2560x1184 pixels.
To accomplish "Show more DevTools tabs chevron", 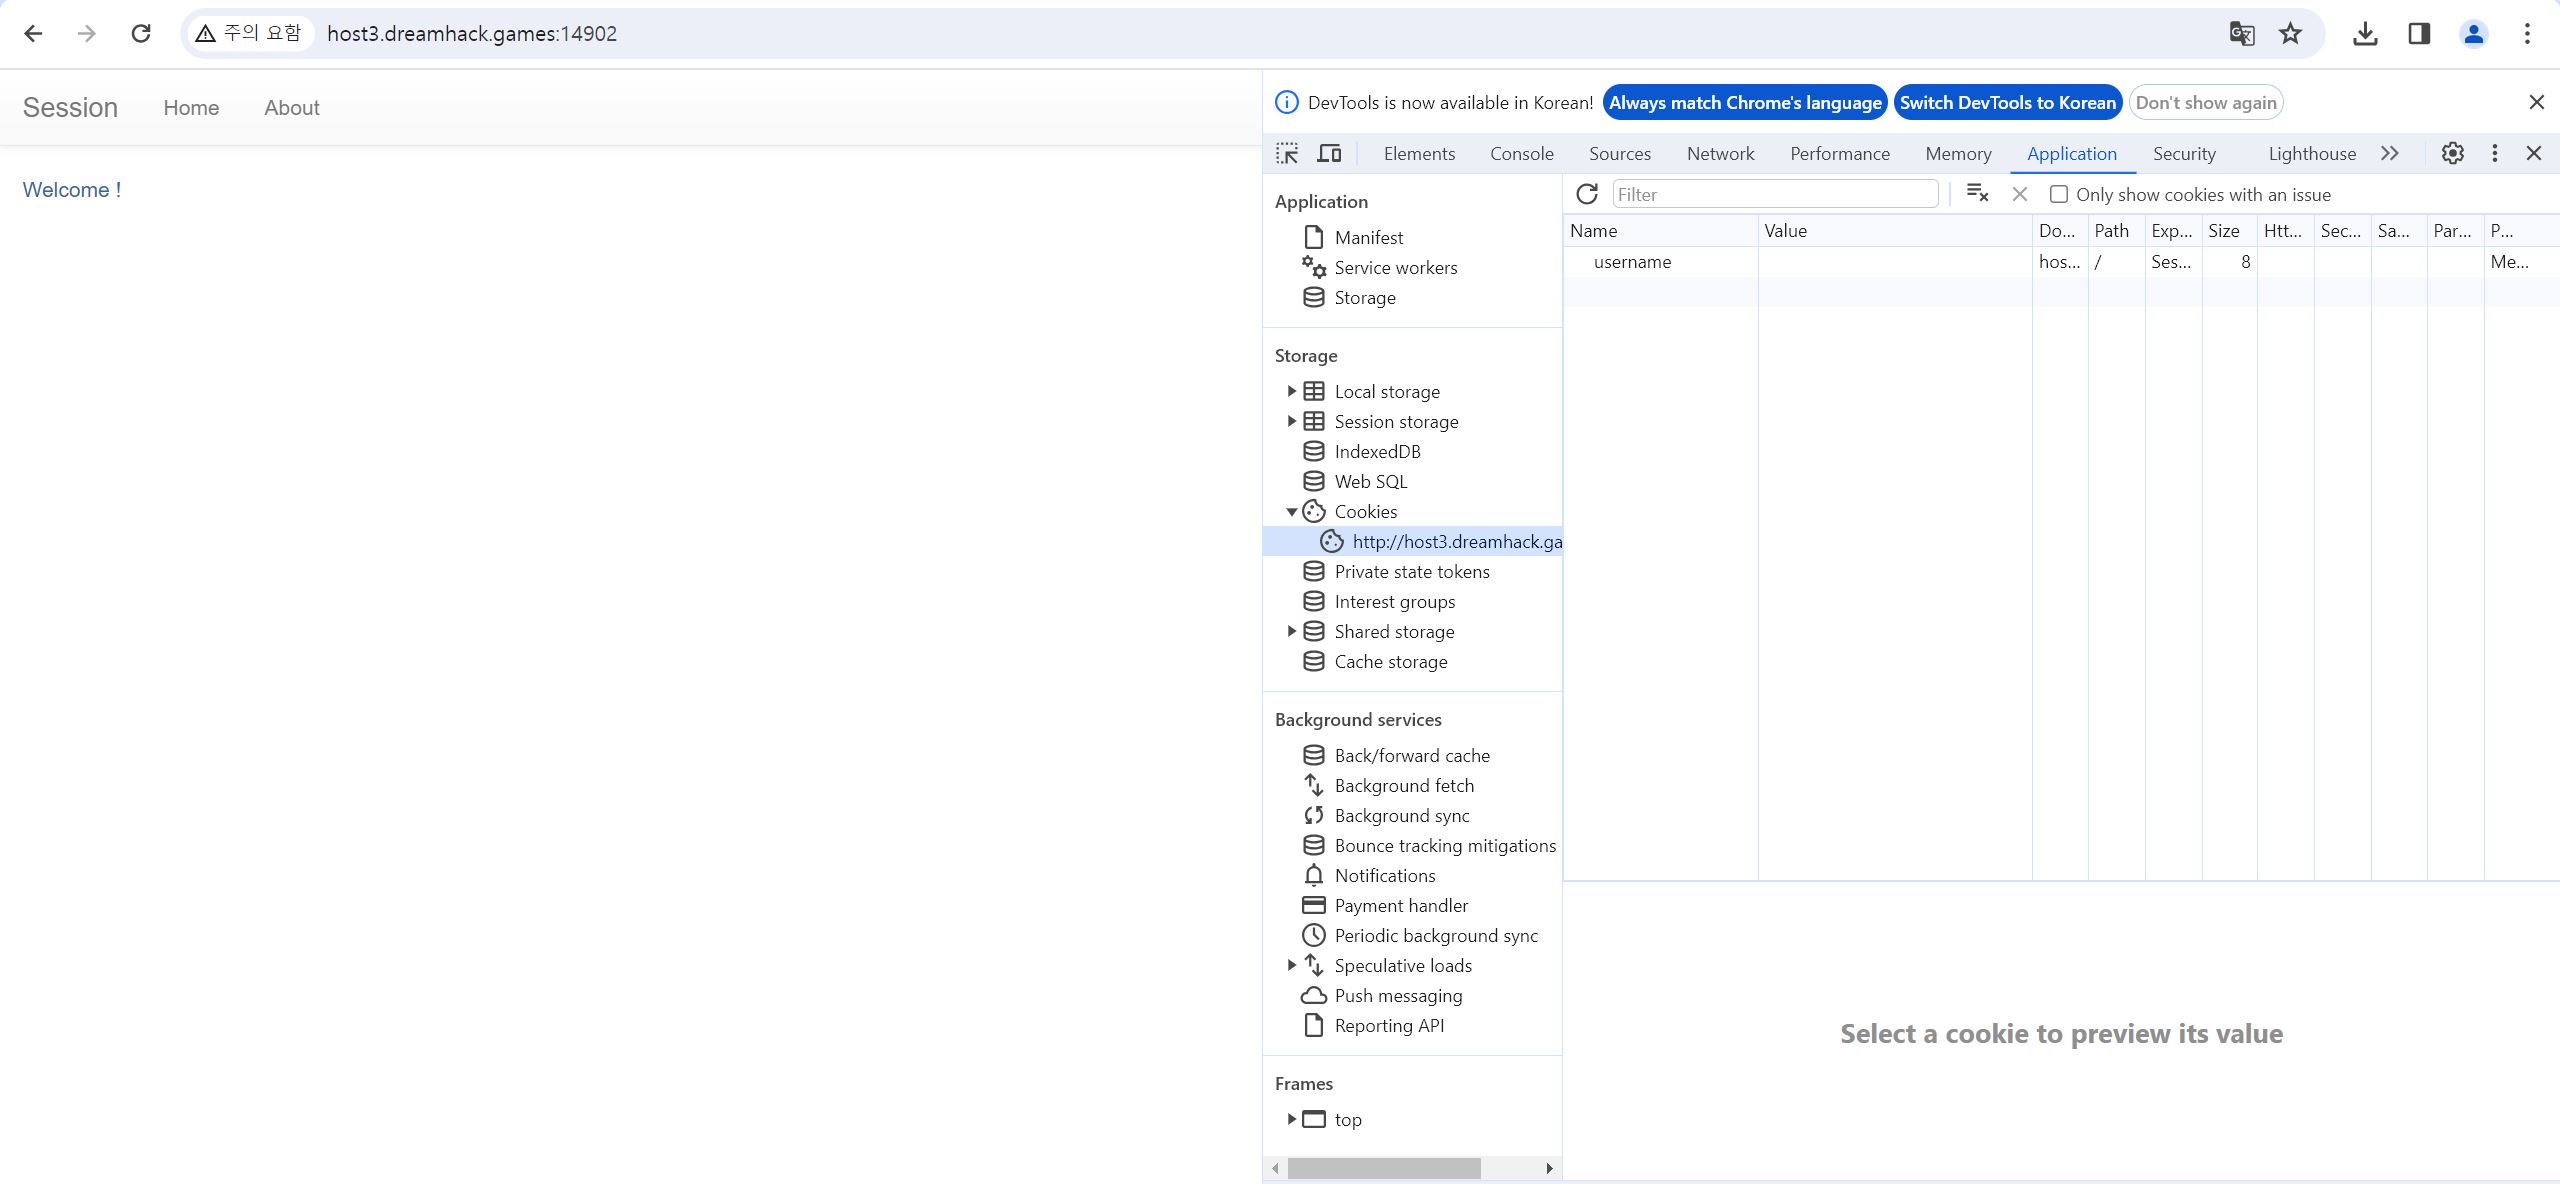I will point(2389,153).
